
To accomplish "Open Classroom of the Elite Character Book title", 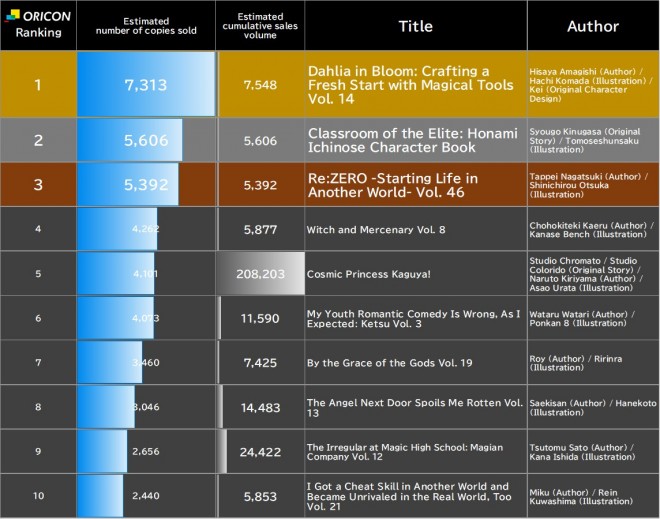I will pyautogui.click(x=412, y=140).
